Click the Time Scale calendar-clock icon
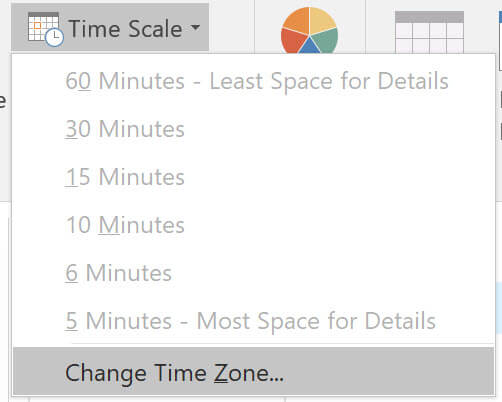Screen dimensions: 502x402 [45, 29]
